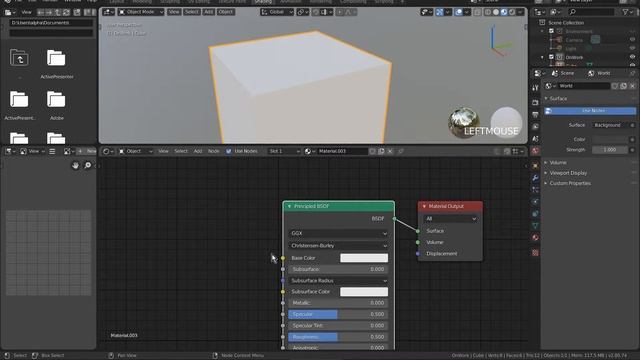
Task: Expand the Custom Properties panel
Action: (x=570, y=183)
